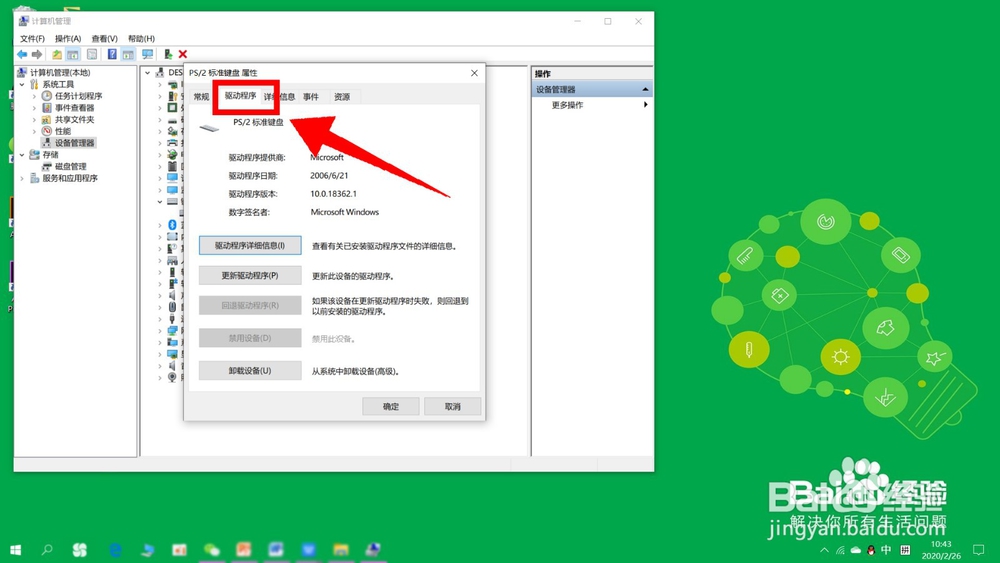Click 更多操作 in the actions pane
The height and width of the screenshot is (563, 1000).
567,105
